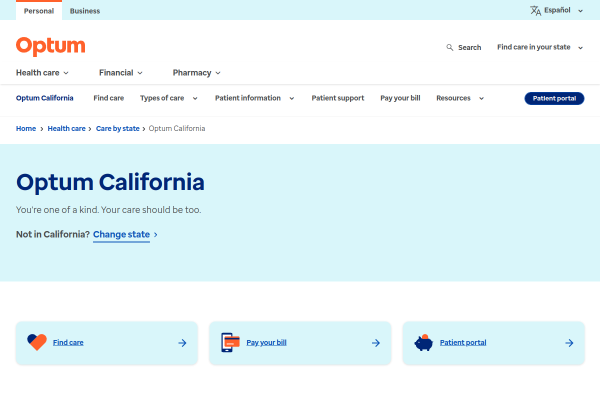
Task: Expand the Resources submenu
Action: coord(460,98)
